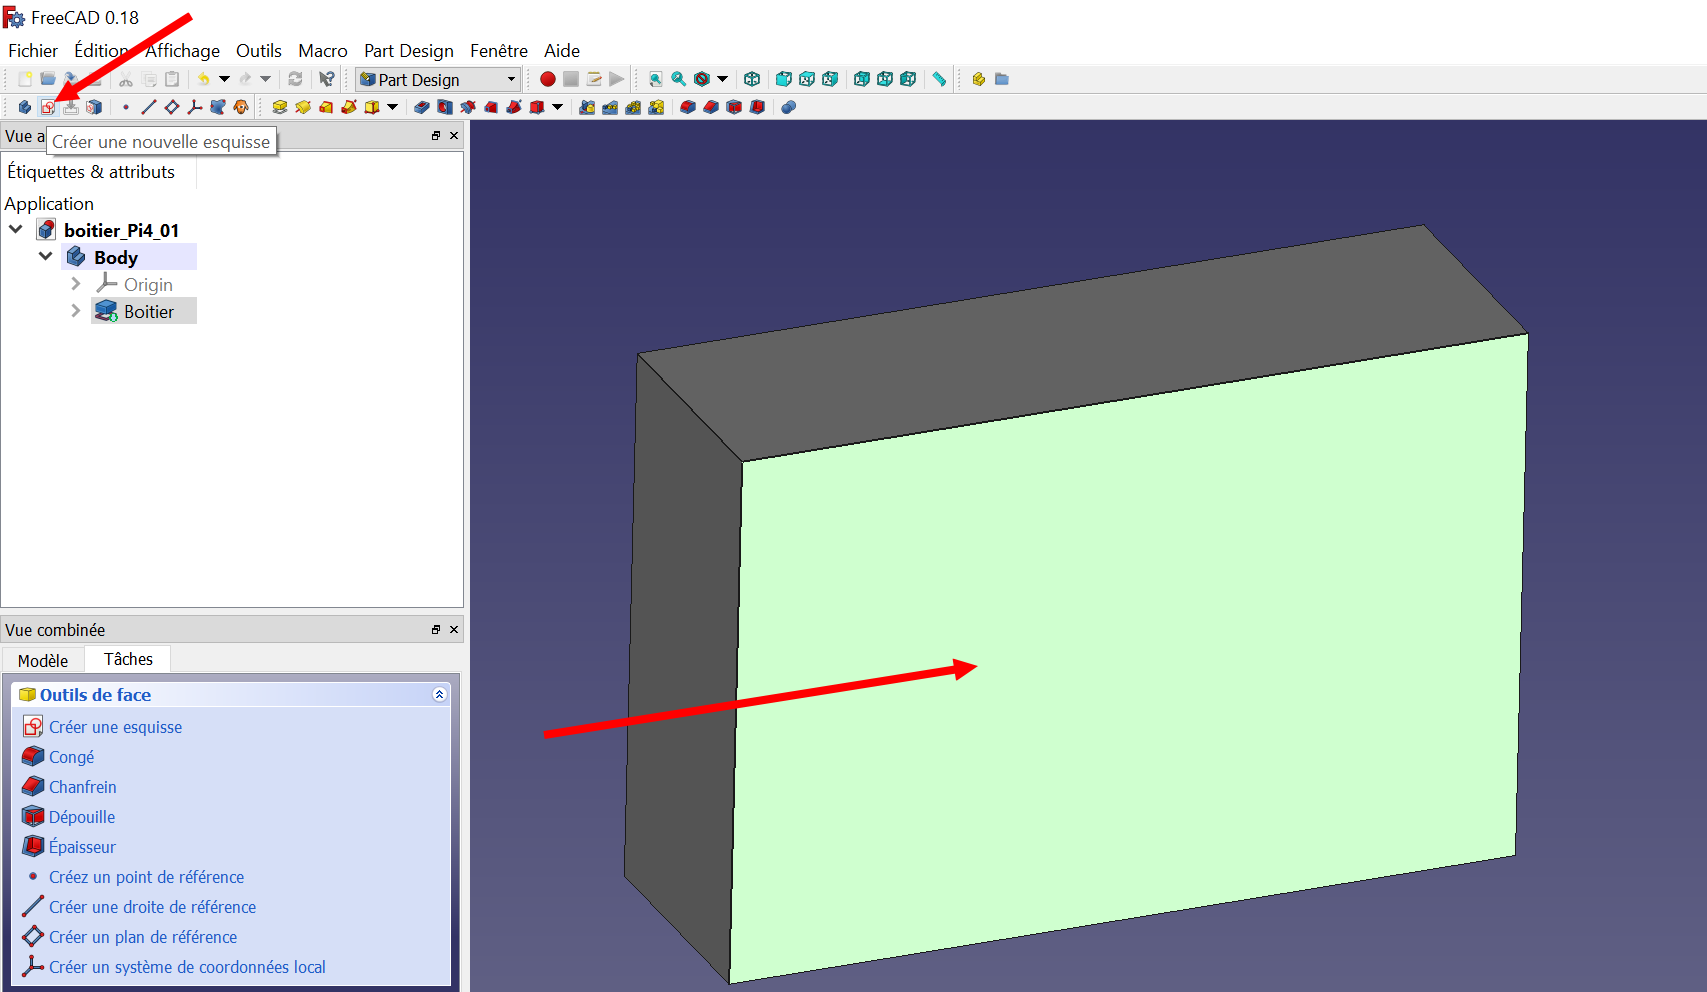
Task: Click Créer un système de coordonnées local
Action: (187, 967)
